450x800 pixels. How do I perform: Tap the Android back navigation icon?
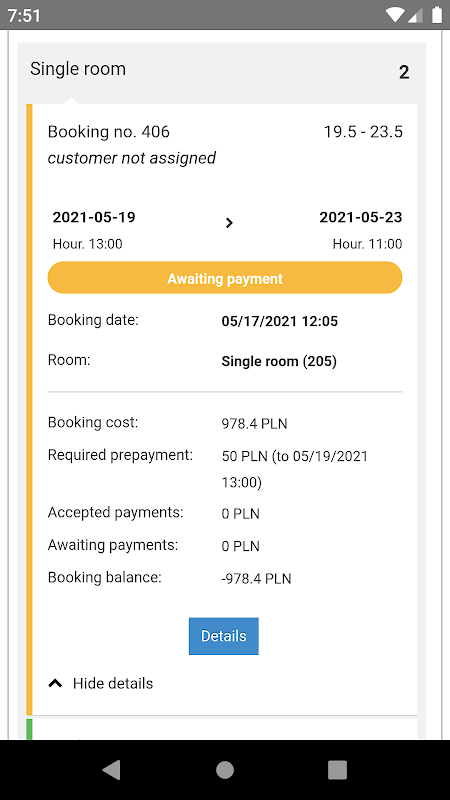[x=112, y=769]
